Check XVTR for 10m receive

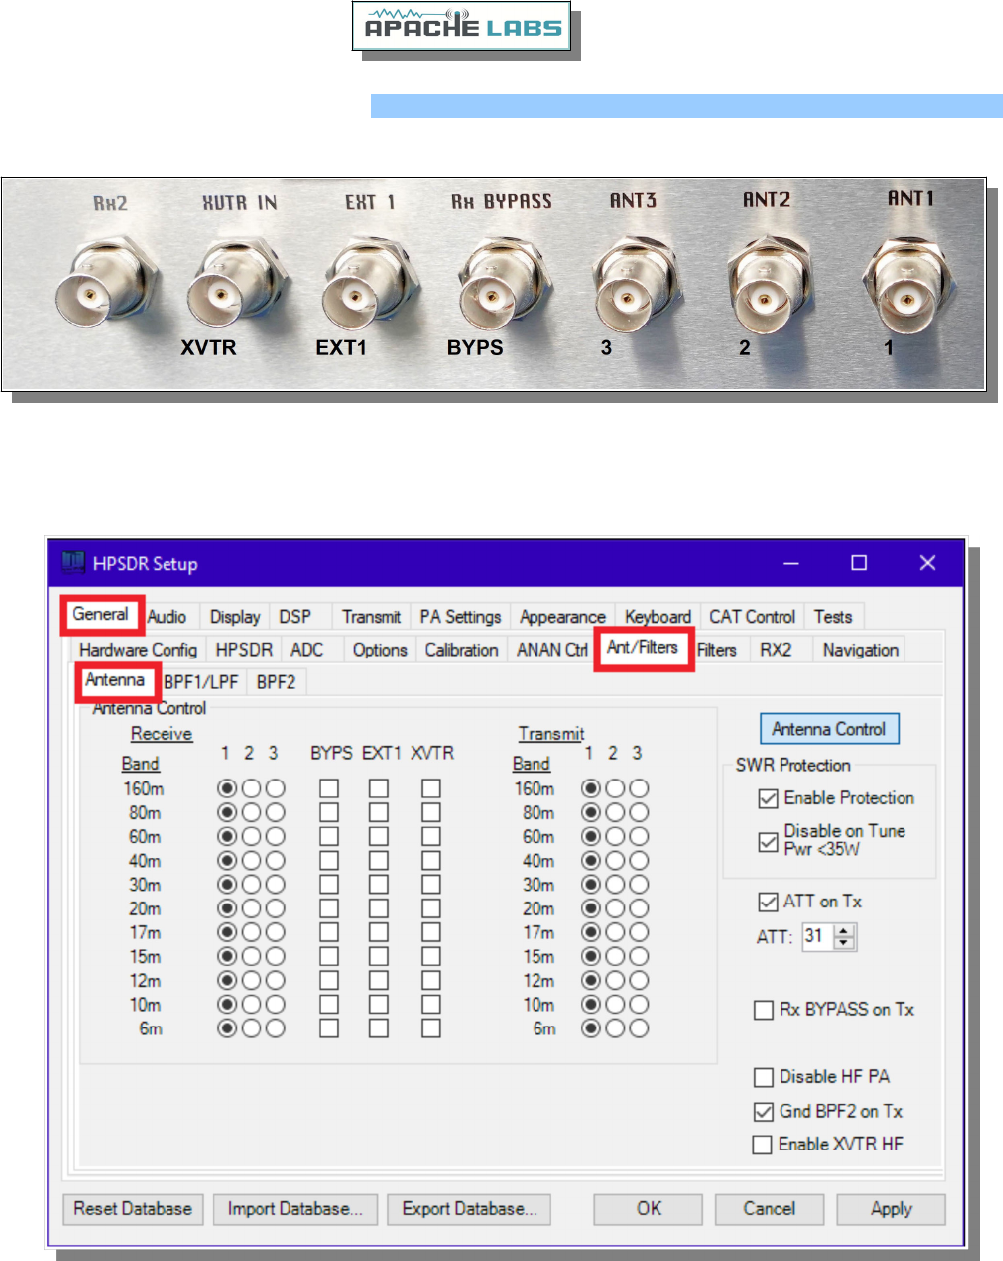431,1004
